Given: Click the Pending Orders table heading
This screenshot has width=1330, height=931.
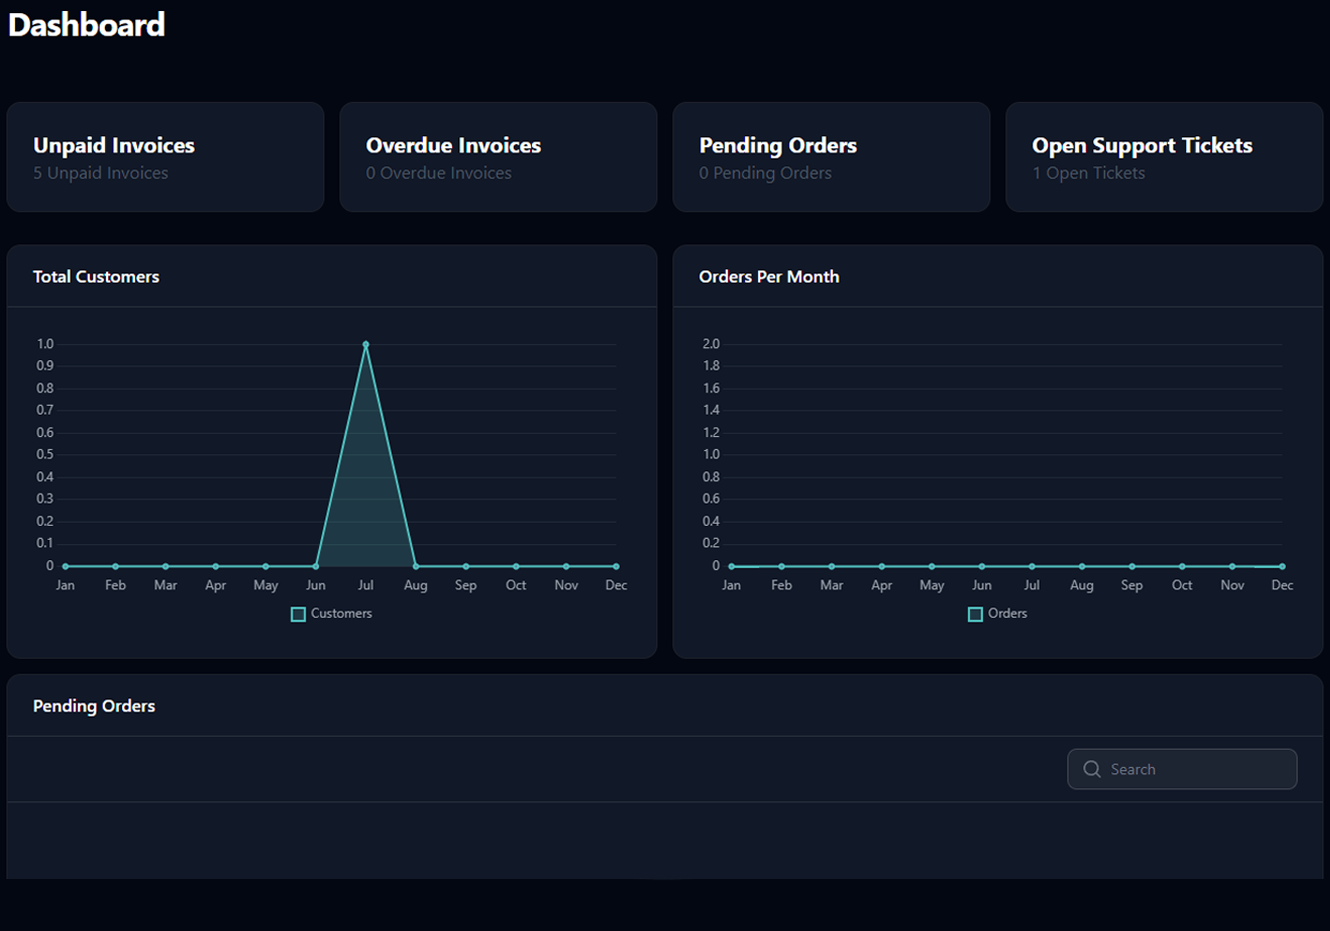Looking at the screenshot, I should [94, 706].
